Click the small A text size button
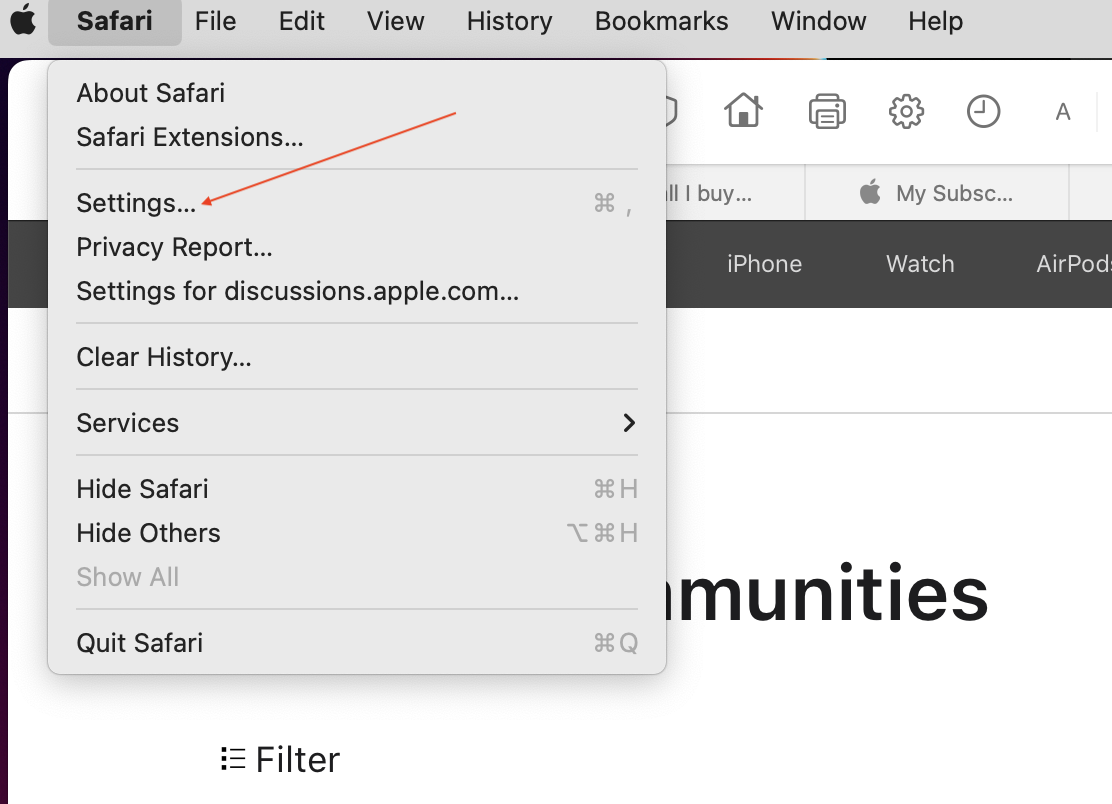1112x804 pixels. tap(1062, 112)
